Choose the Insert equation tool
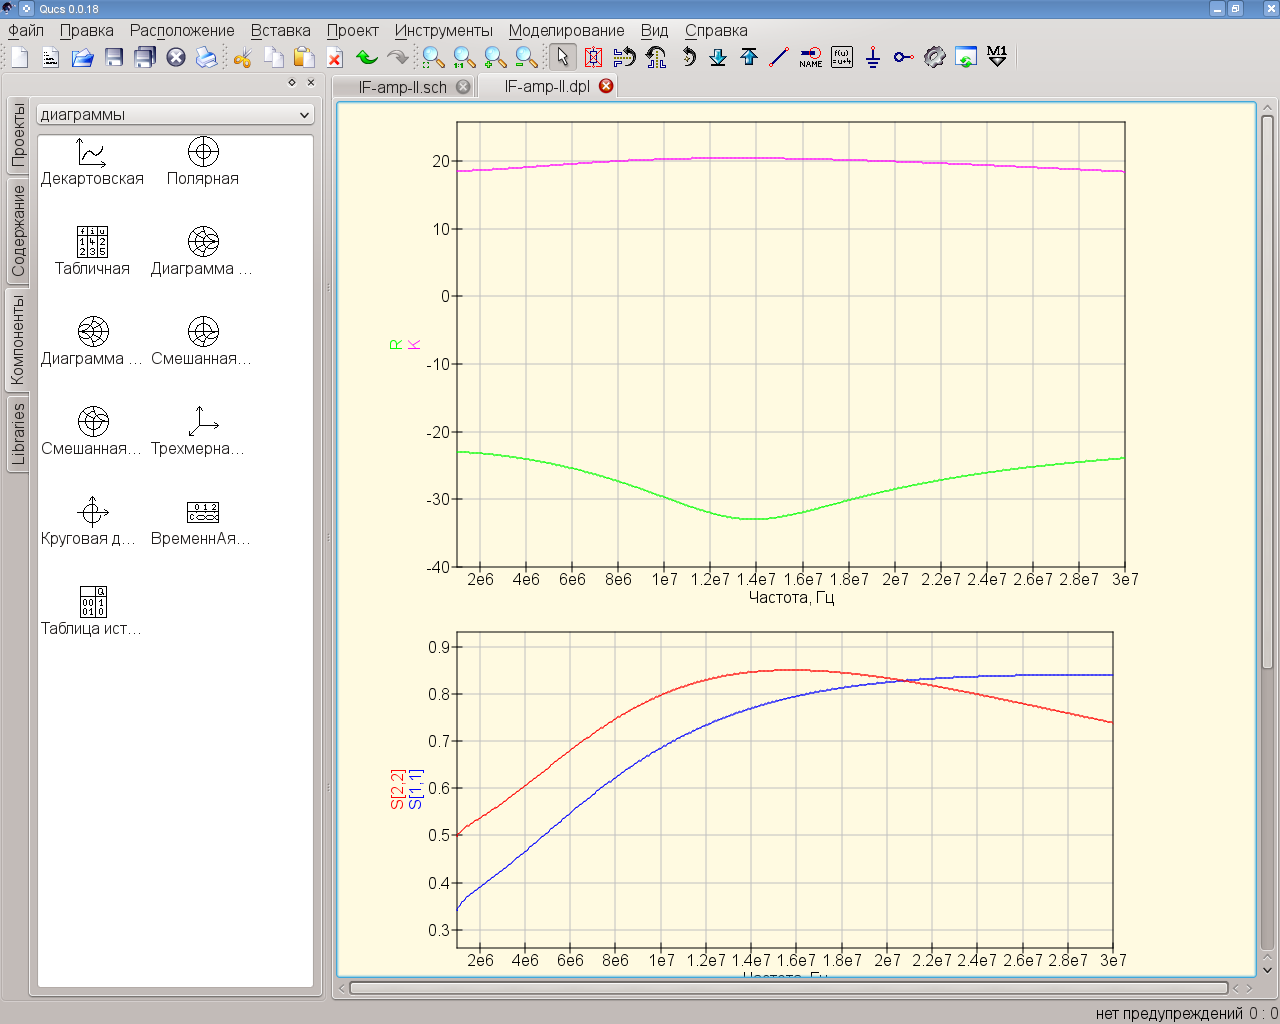Image resolution: width=1280 pixels, height=1024 pixels. [842, 57]
